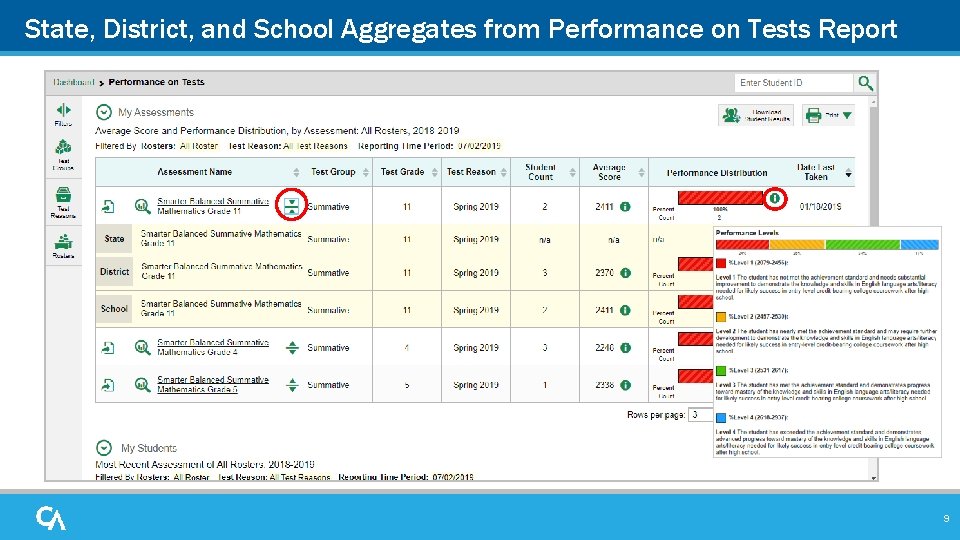Open Smarter Balanced Summative Mathematics Grade 4 link

click(x=212, y=347)
